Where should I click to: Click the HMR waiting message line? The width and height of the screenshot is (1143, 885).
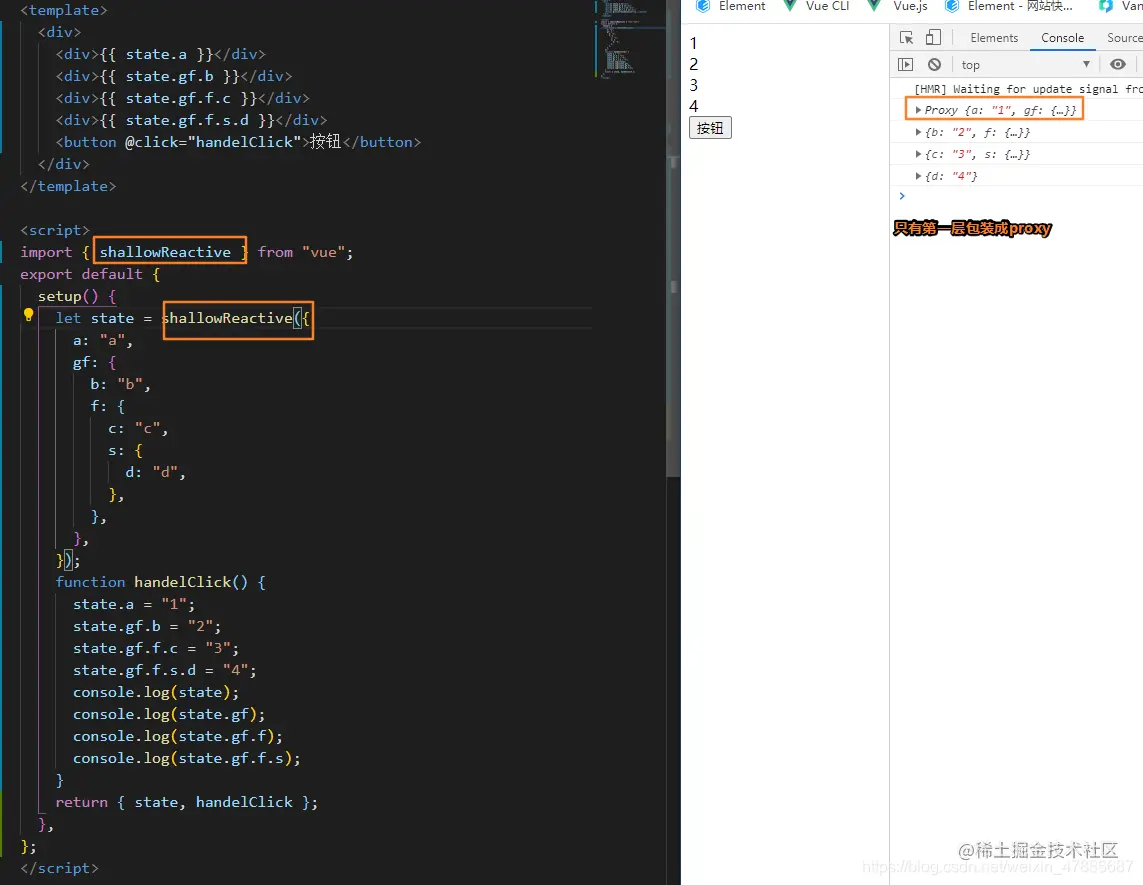pyautogui.click(x=1027, y=89)
